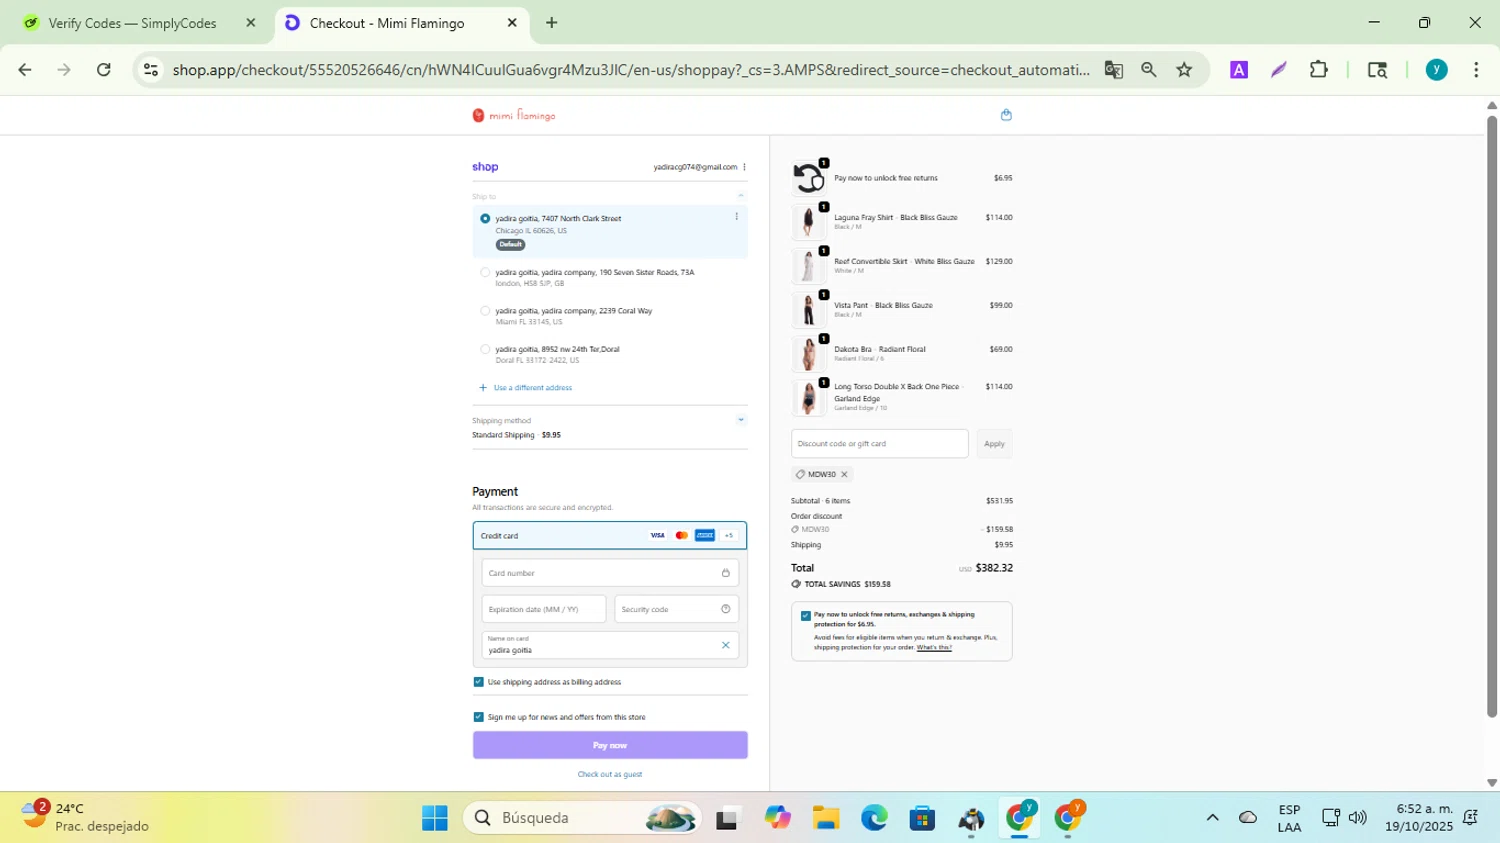Open account options beside yadiracg074@gmail.com

tap(744, 167)
